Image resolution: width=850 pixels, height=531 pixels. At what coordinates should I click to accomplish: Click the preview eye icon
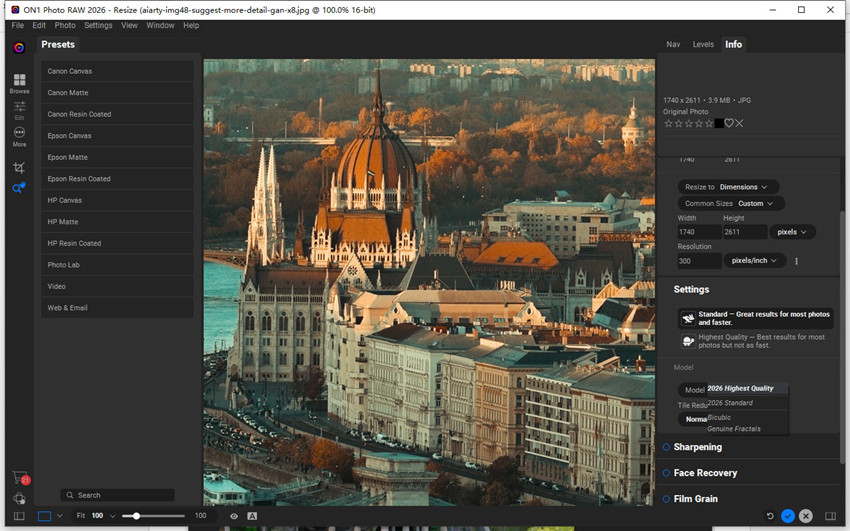[x=234, y=516]
